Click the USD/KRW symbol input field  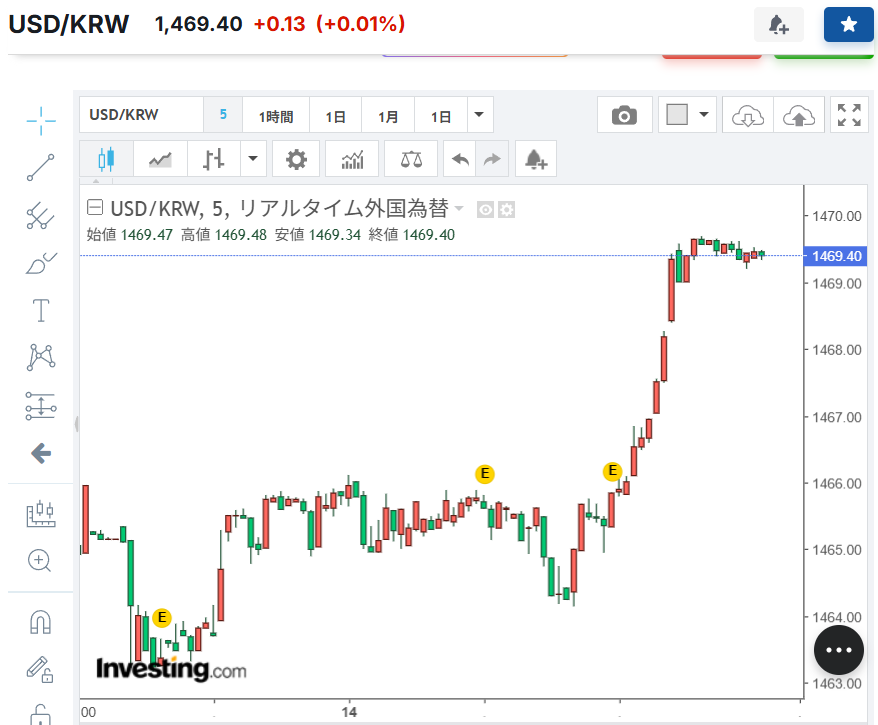(141, 115)
